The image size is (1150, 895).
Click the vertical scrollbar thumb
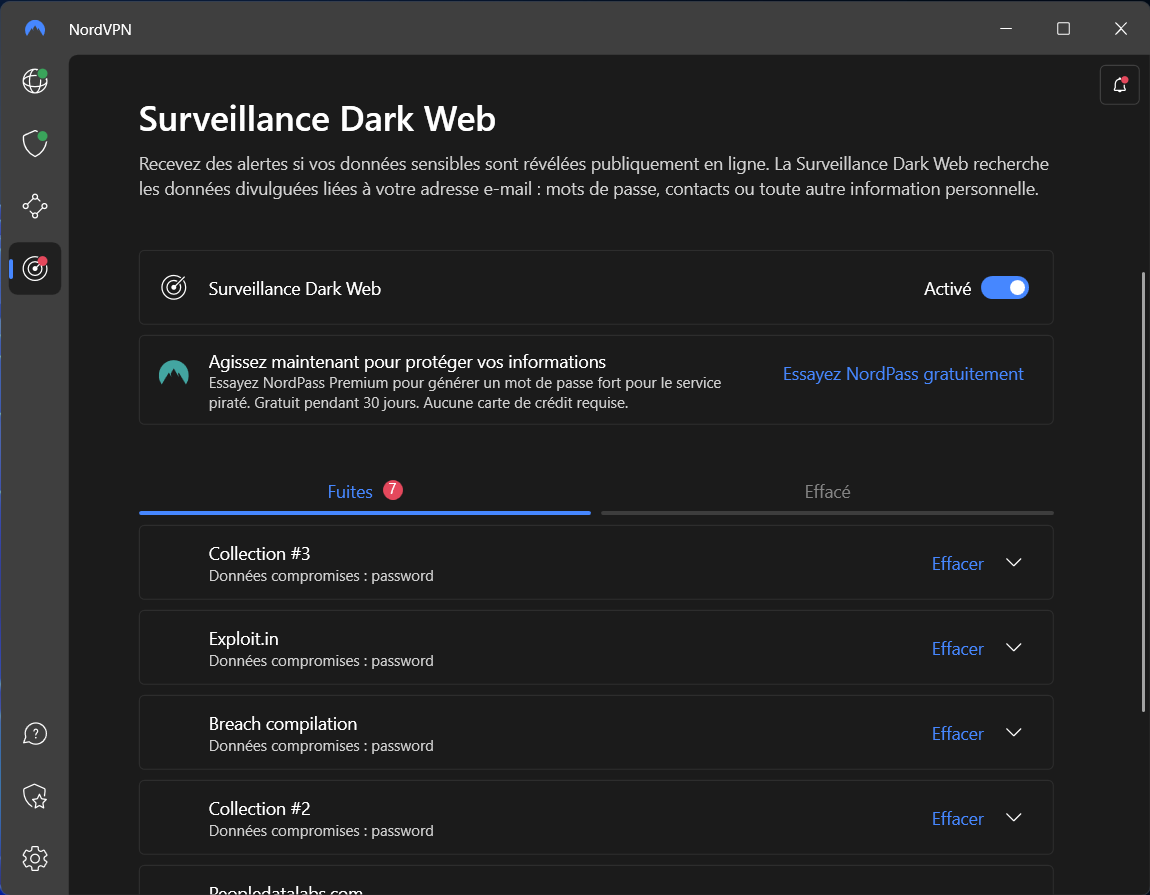click(x=1143, y=492)
